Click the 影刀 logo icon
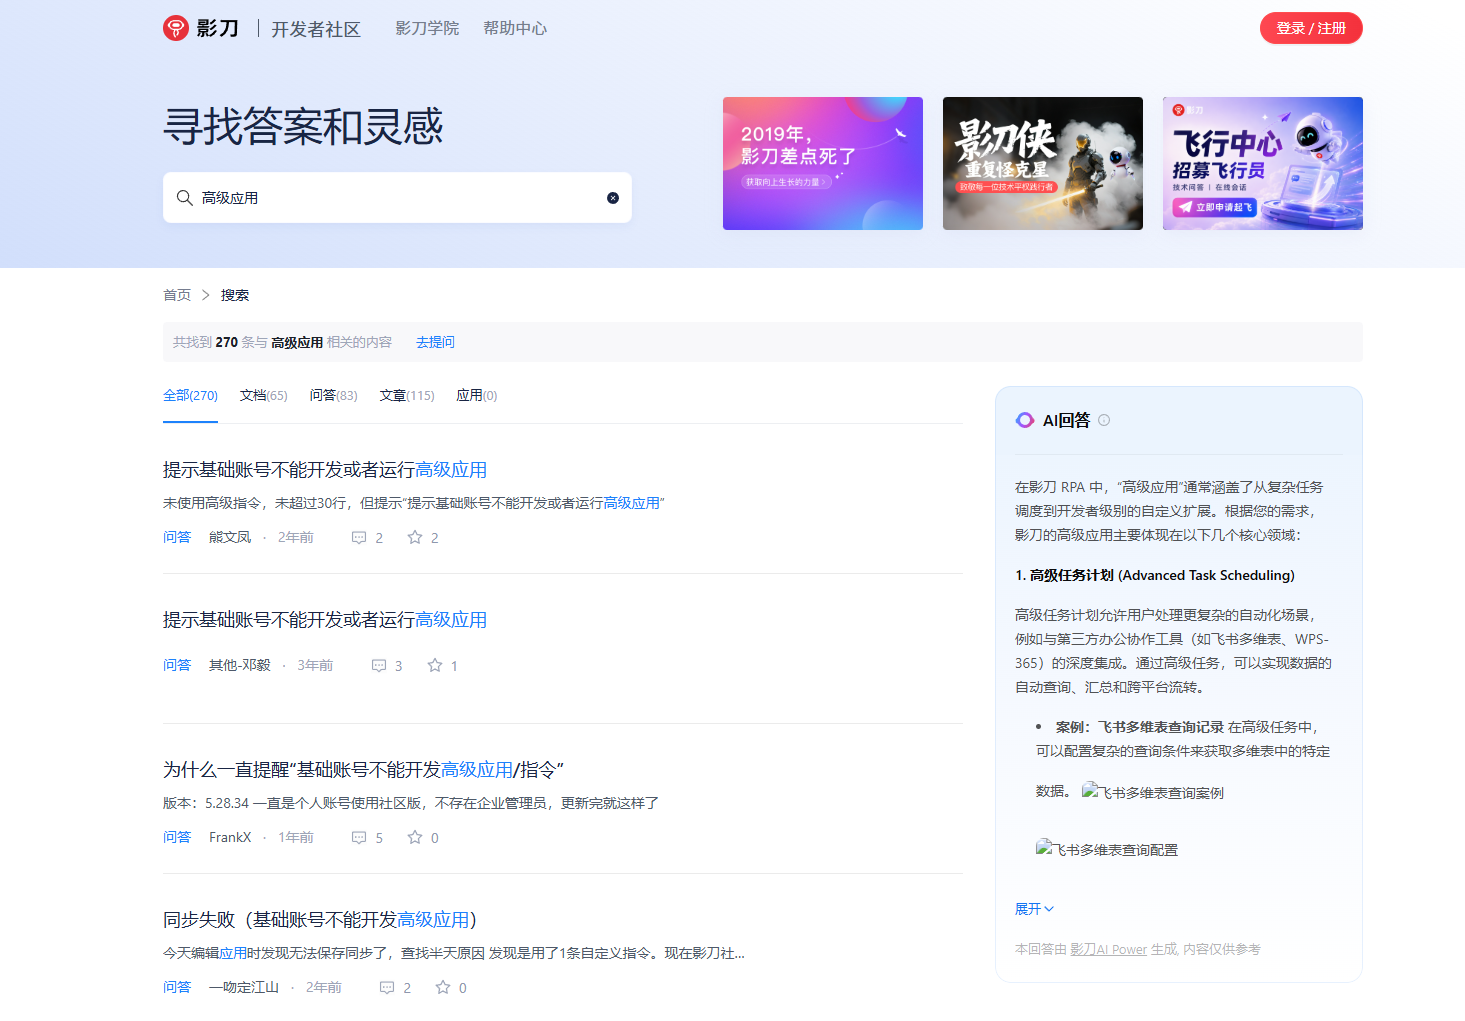Viewport: 1465px width, 1021px height. pos(176,28)
